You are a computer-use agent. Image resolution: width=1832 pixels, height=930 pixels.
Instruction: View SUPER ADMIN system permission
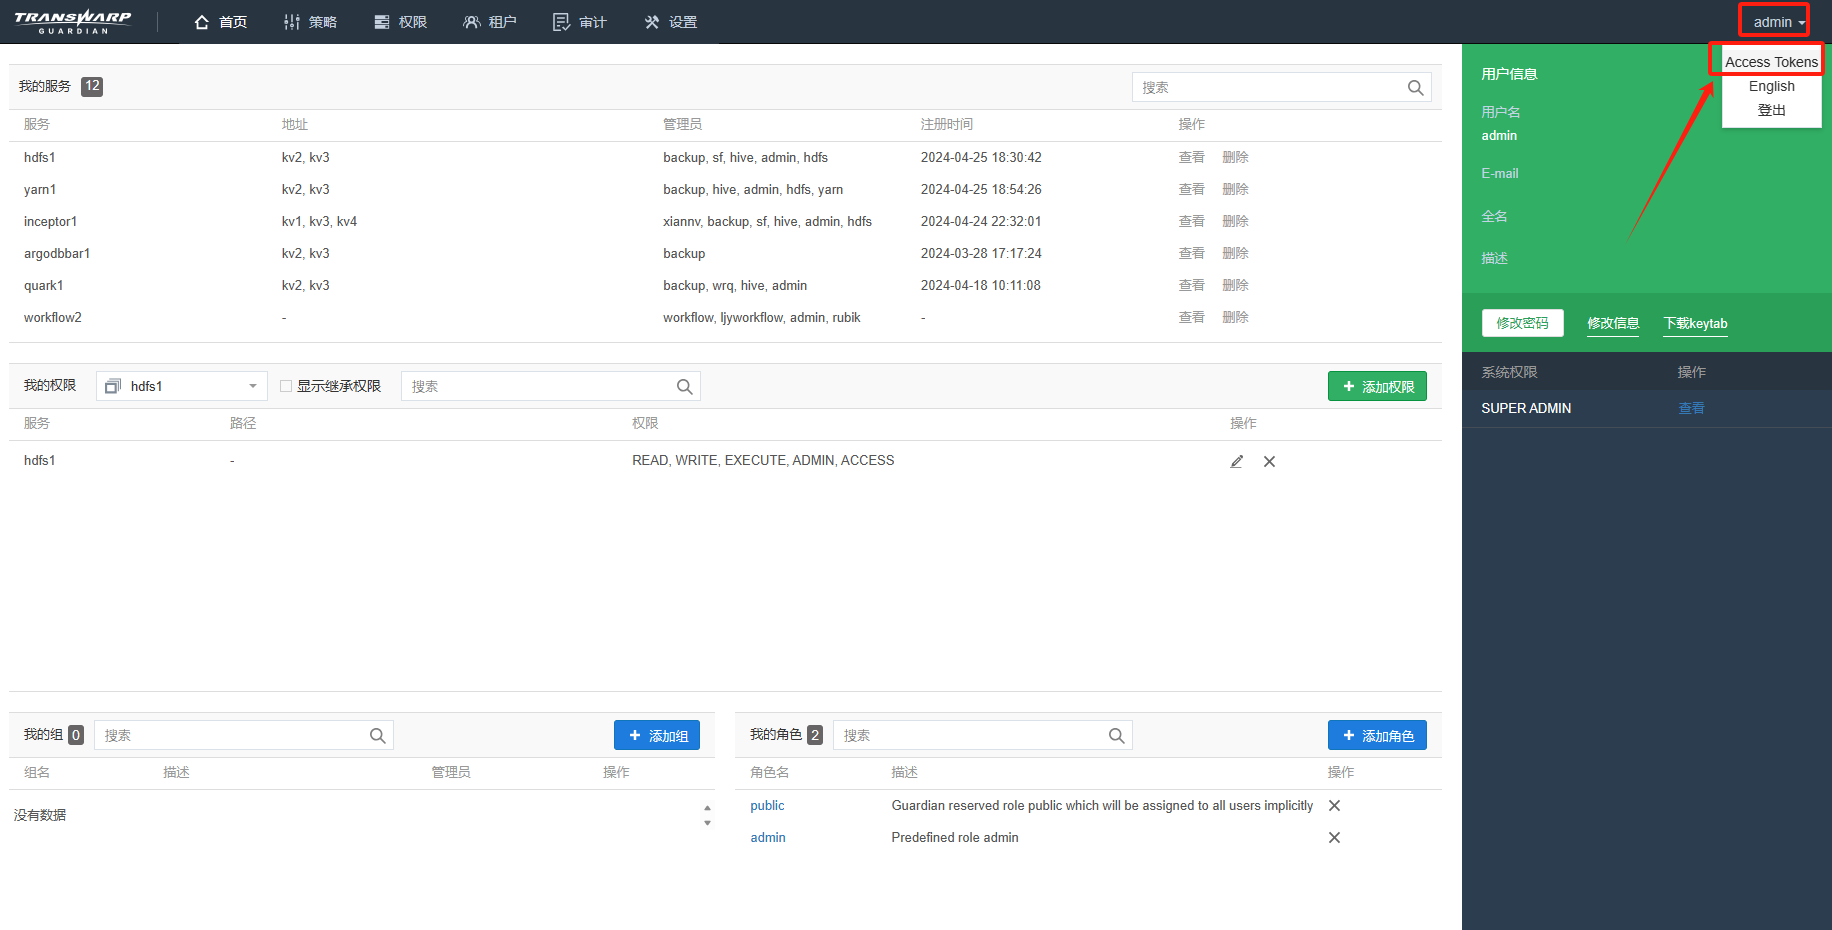coord(1691,408)
